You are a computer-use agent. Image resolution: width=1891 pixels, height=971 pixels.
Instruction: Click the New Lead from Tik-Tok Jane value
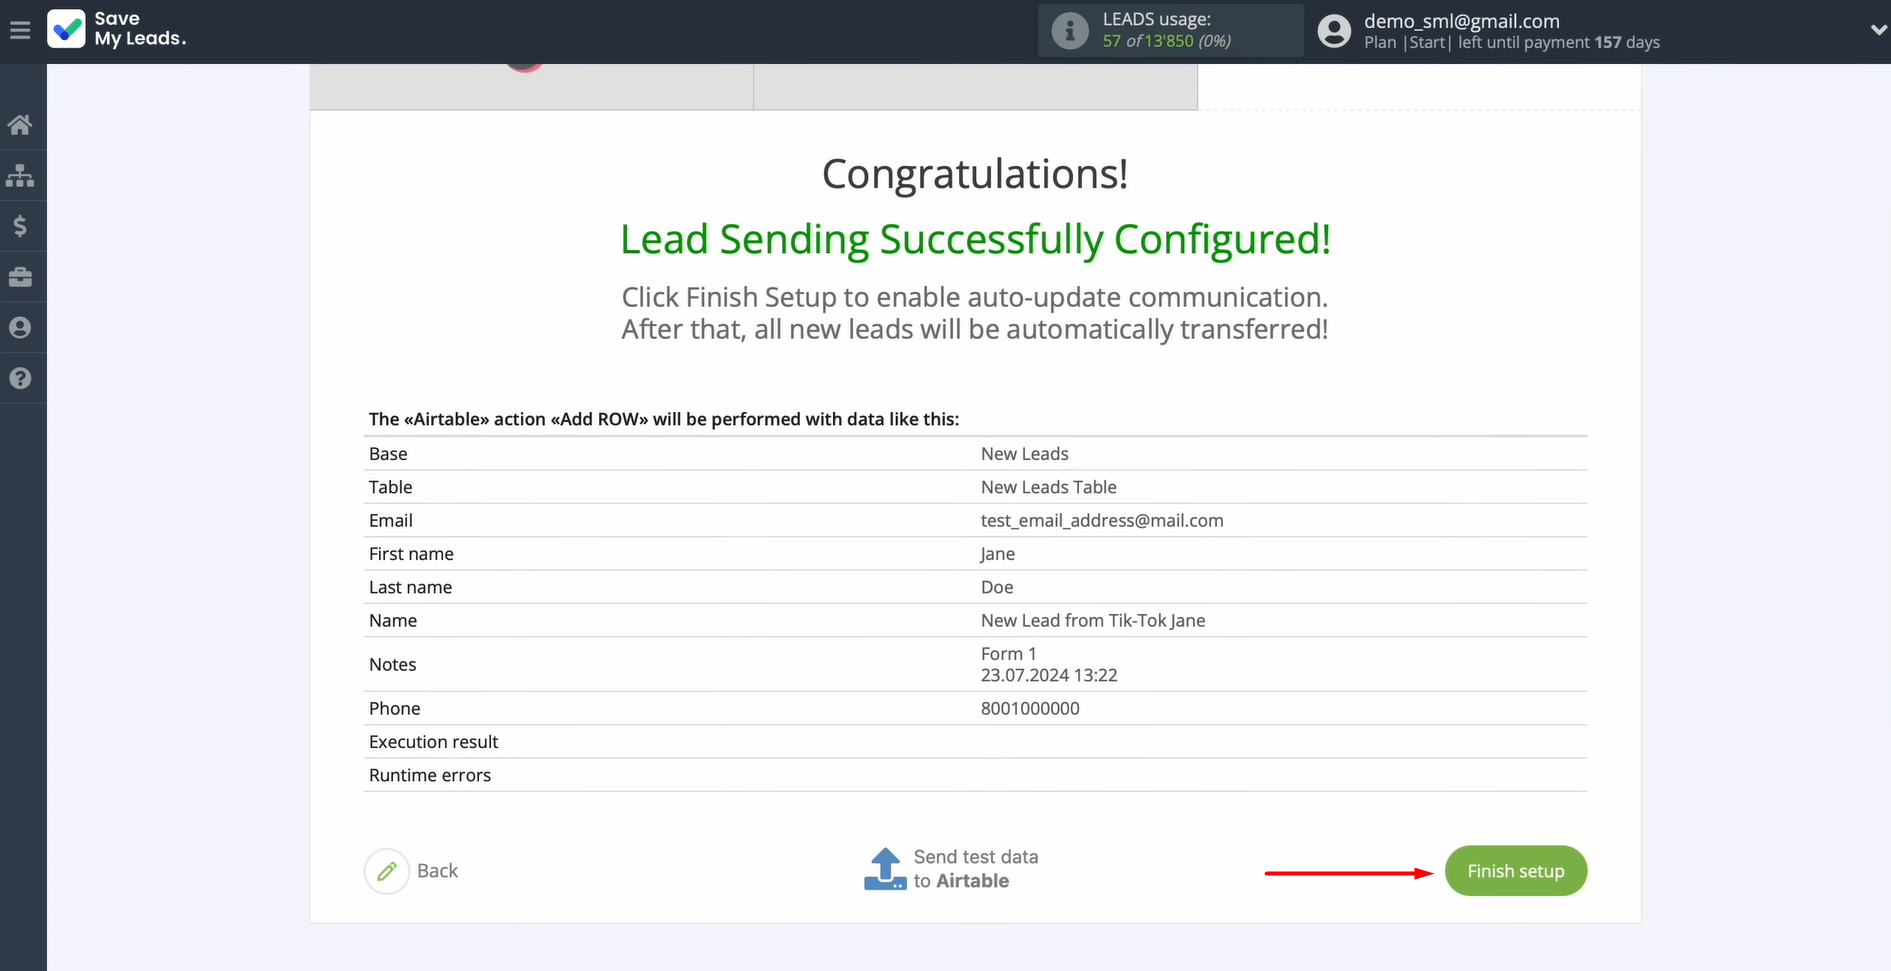pos(1092,620)
